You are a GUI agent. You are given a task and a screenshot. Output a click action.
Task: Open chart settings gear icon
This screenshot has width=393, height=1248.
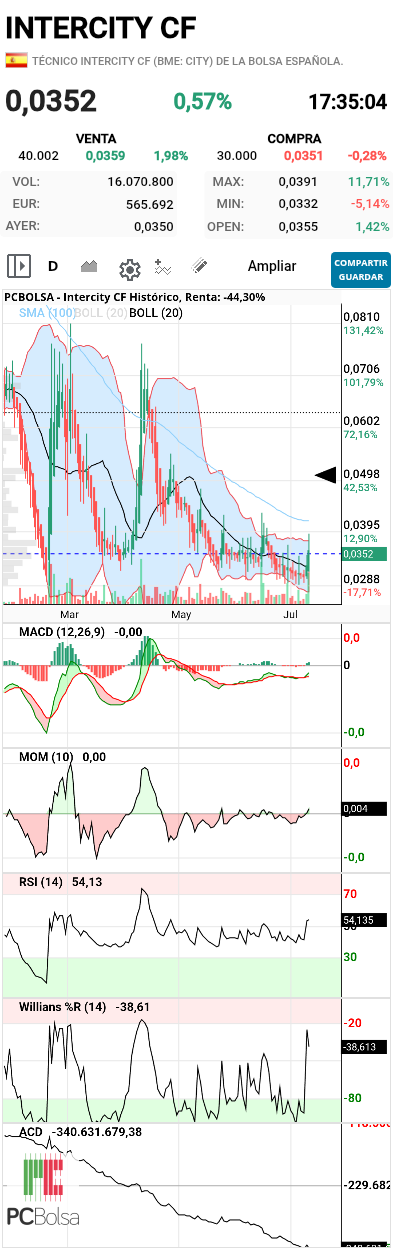coord(129,268)
